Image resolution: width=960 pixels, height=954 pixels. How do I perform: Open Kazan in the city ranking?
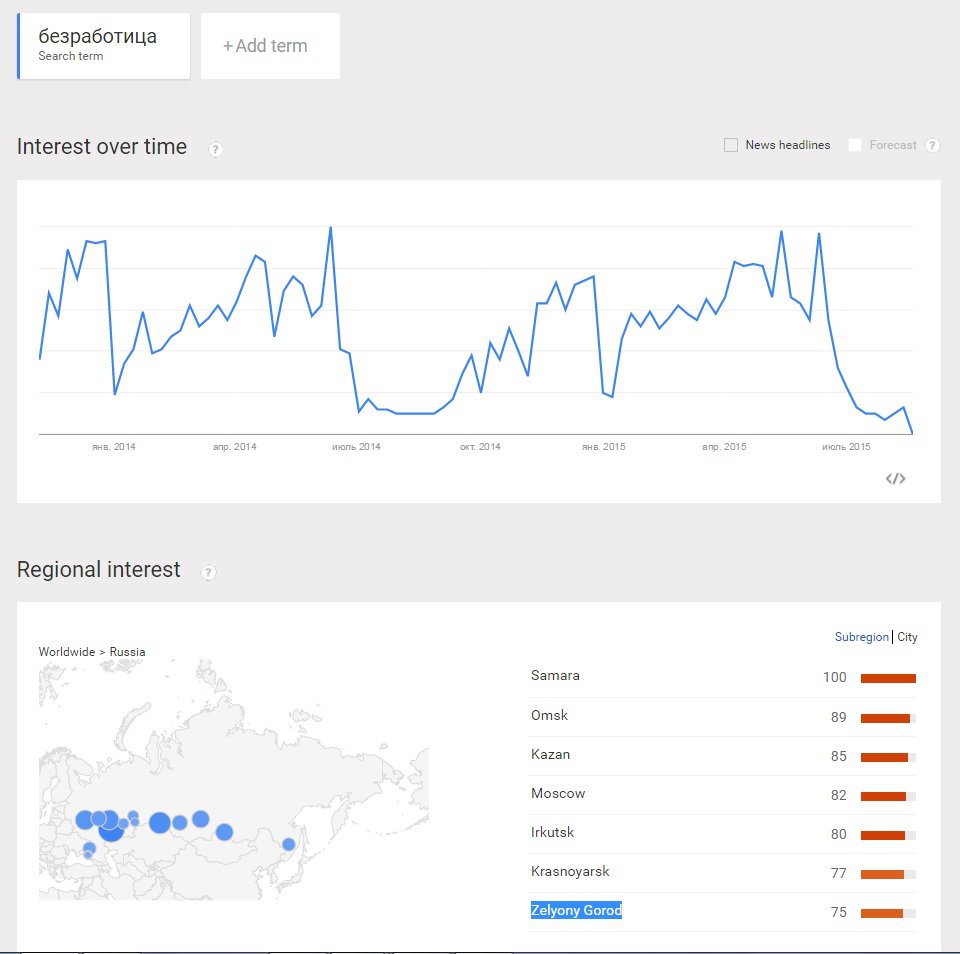pyautogui.click(x=550, y=754)
